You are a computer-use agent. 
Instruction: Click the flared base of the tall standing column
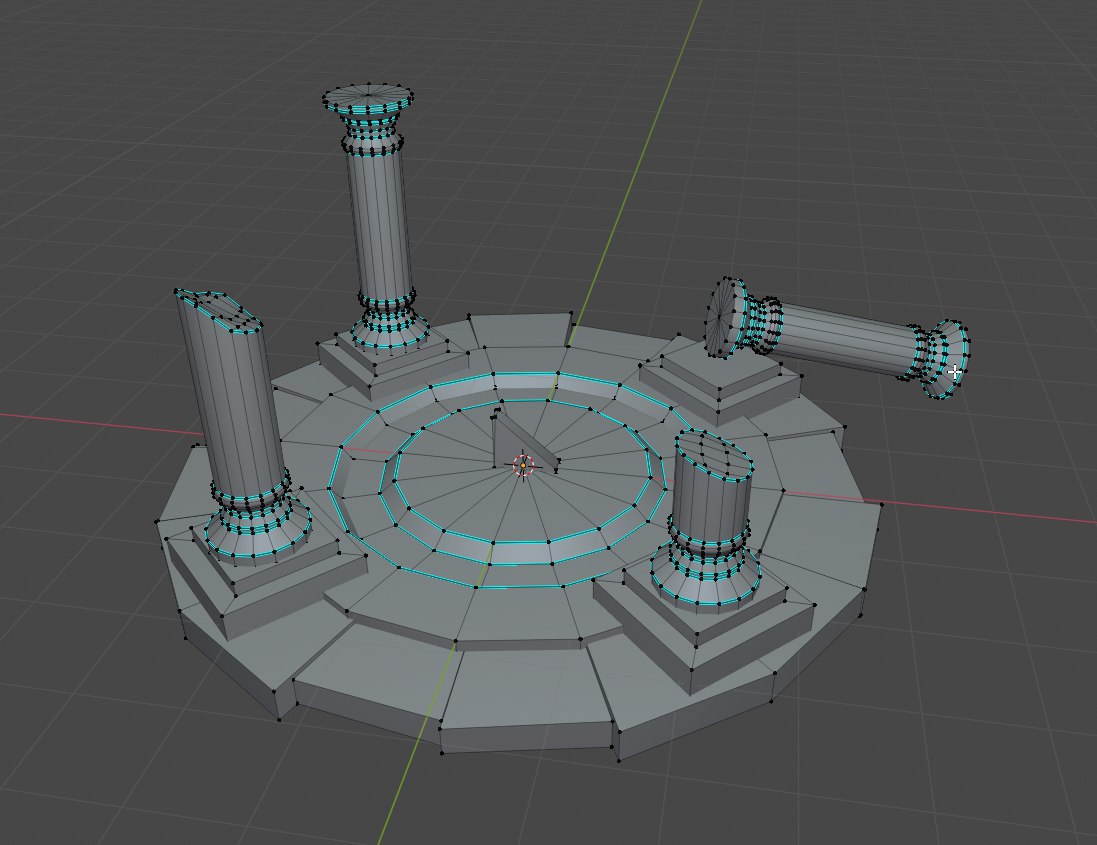pos(390,327)
